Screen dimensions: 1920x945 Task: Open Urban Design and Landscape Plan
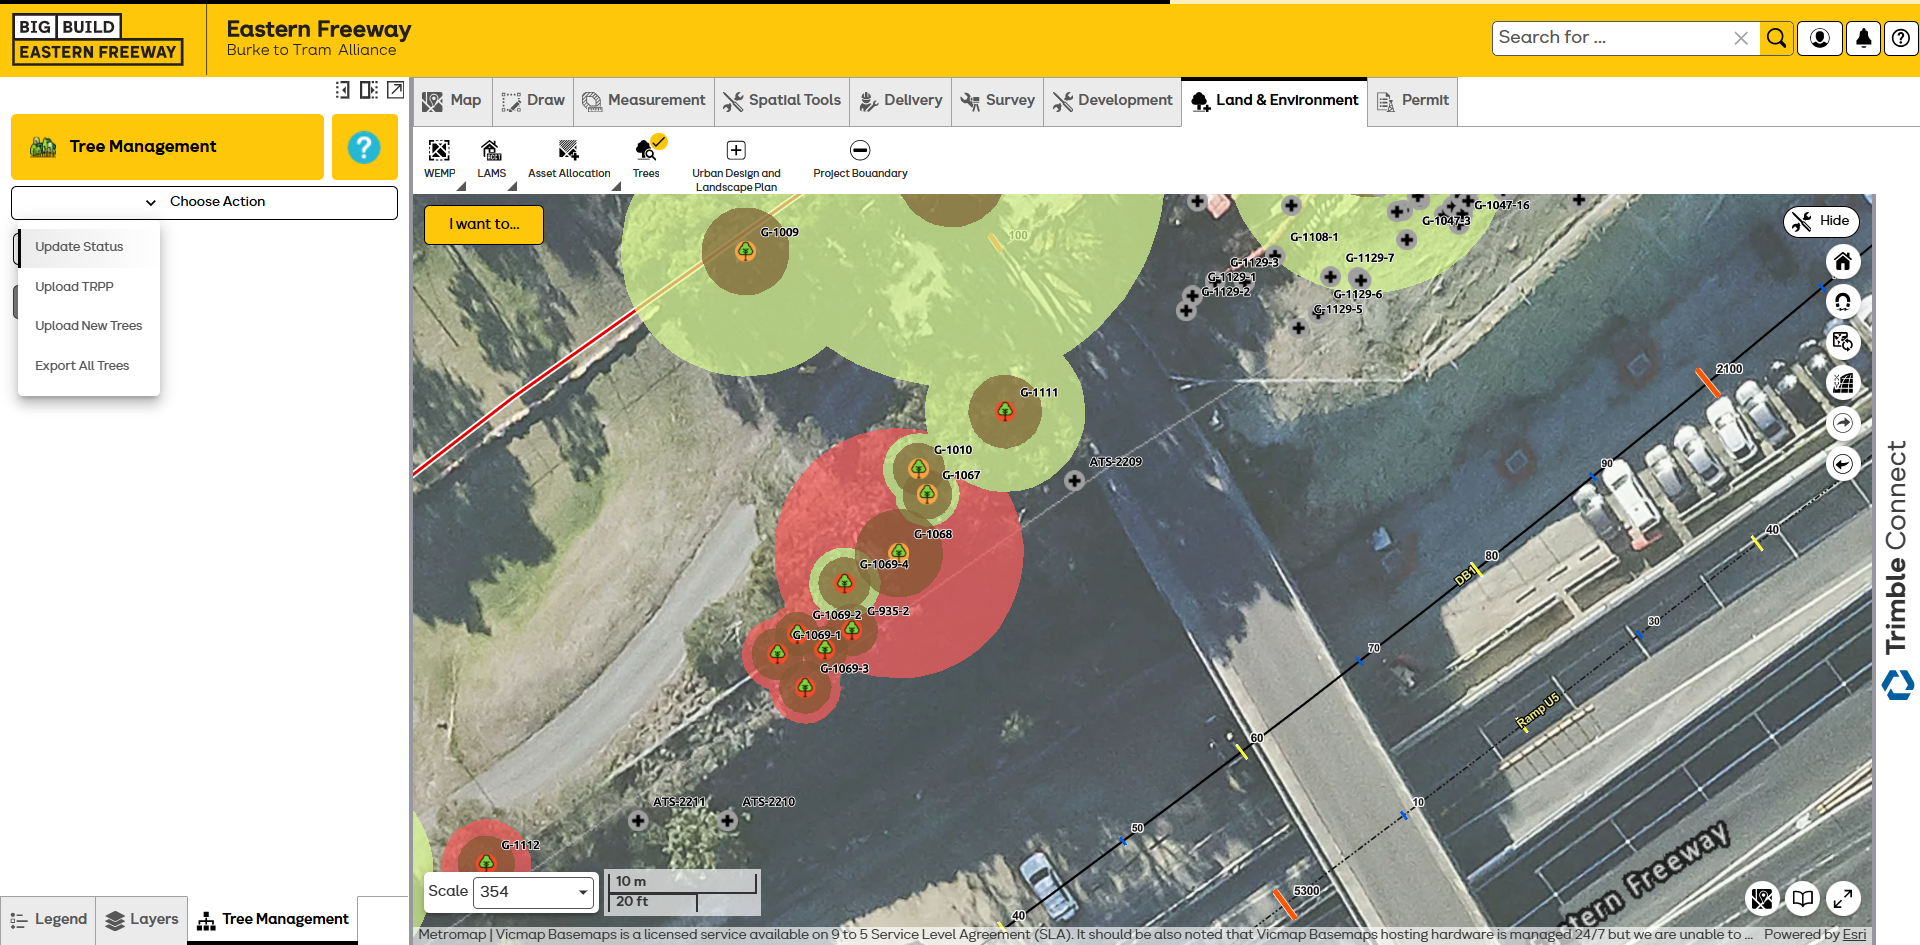(736, 166)
